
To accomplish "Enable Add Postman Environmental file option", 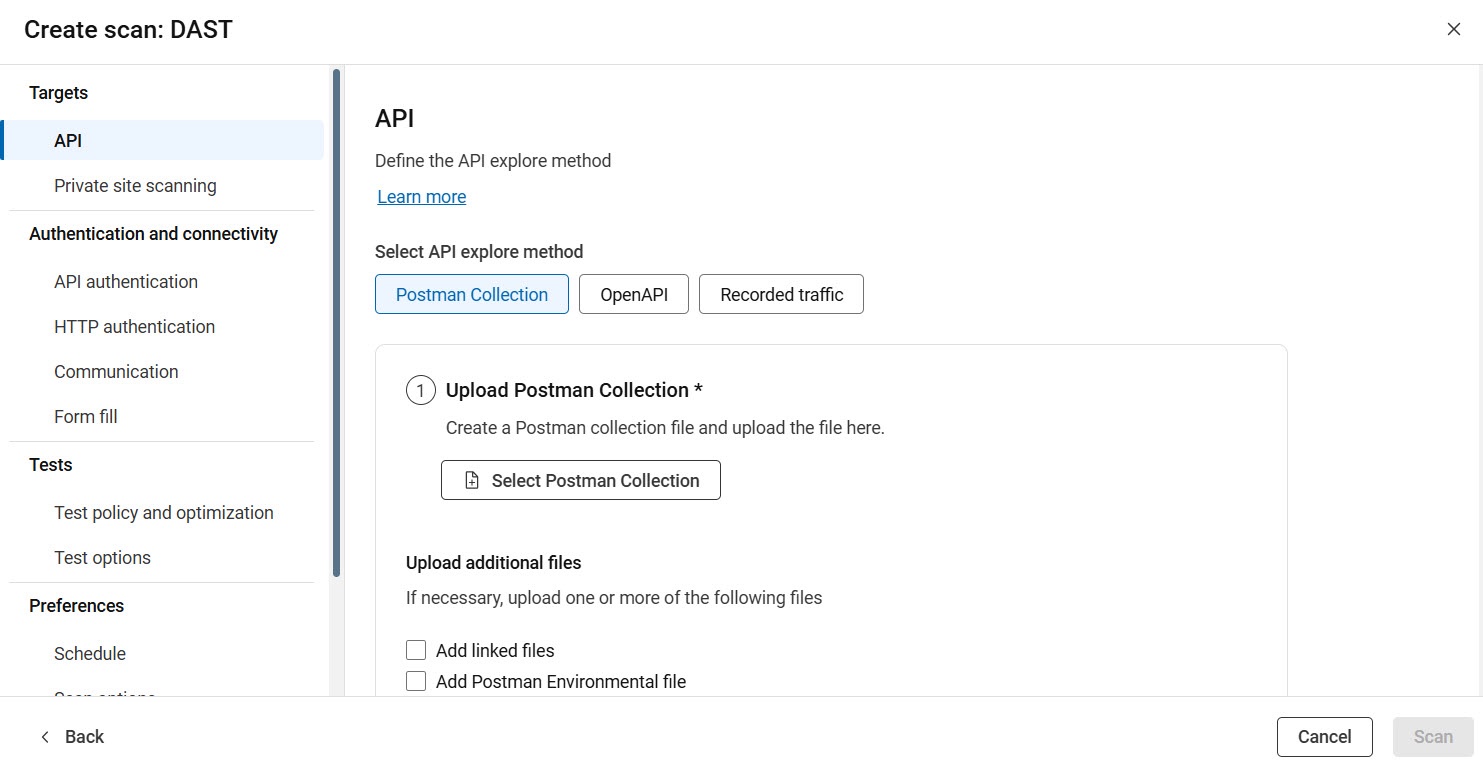I will pos(416,680).
